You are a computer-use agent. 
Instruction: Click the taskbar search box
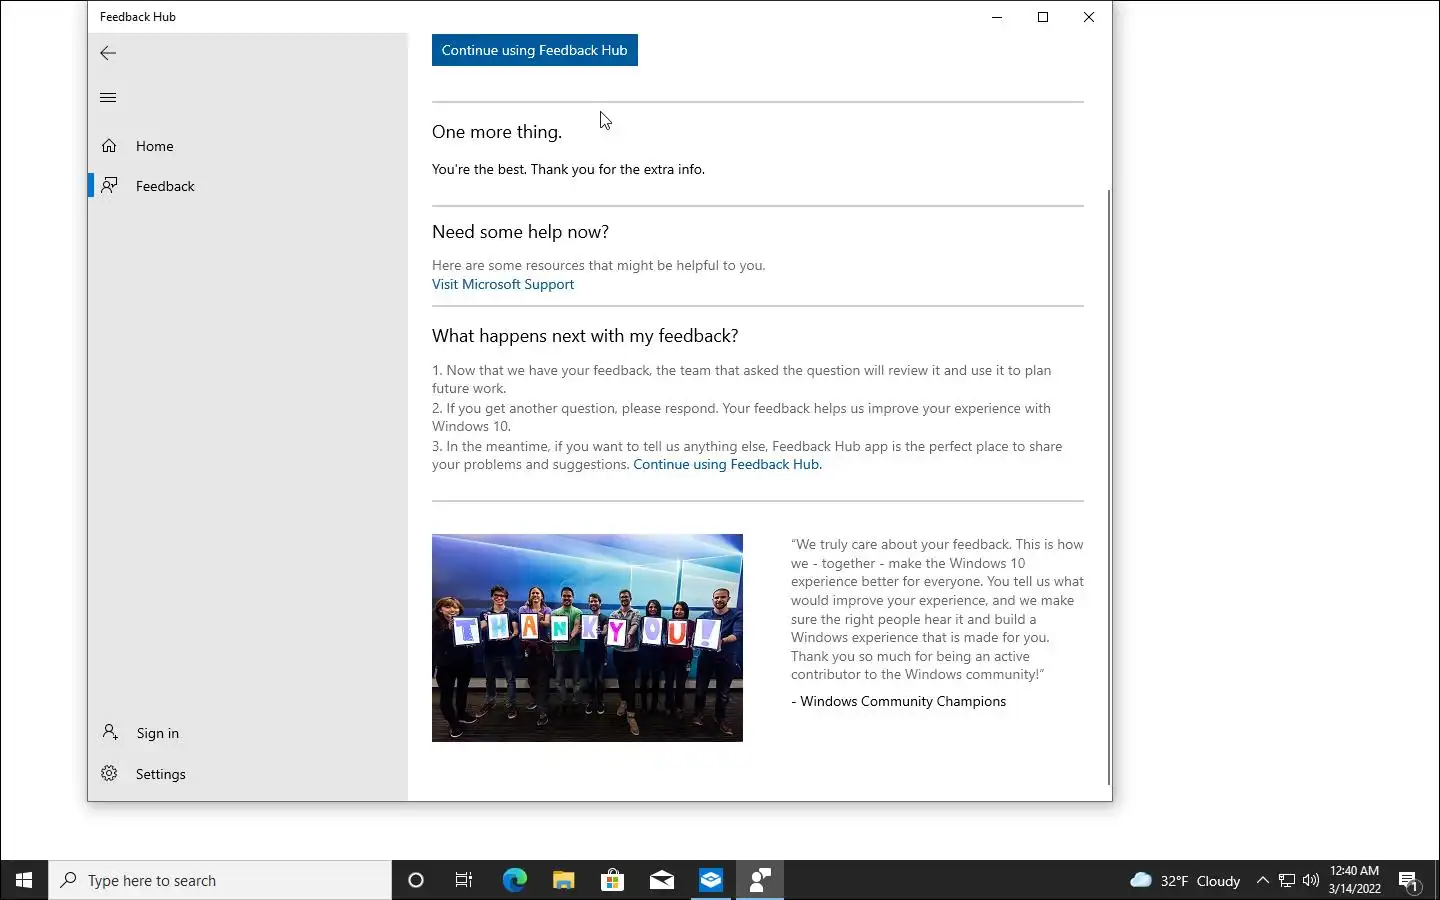click(220, 880)
